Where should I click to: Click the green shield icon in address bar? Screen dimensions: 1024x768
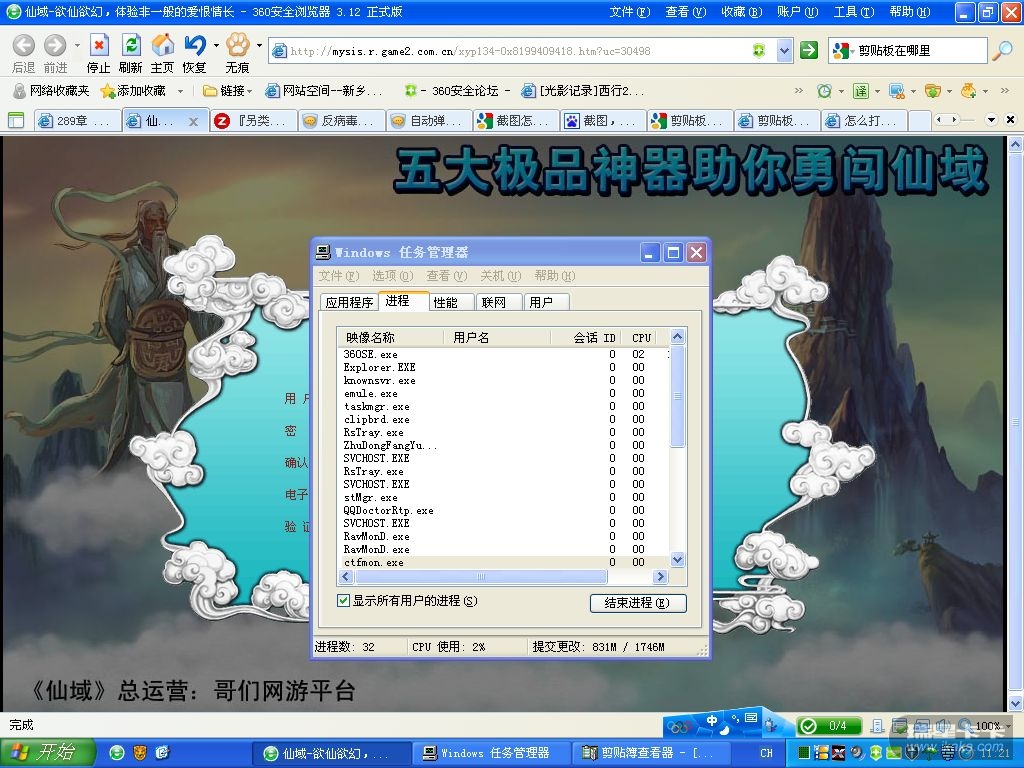pos(759,50)
